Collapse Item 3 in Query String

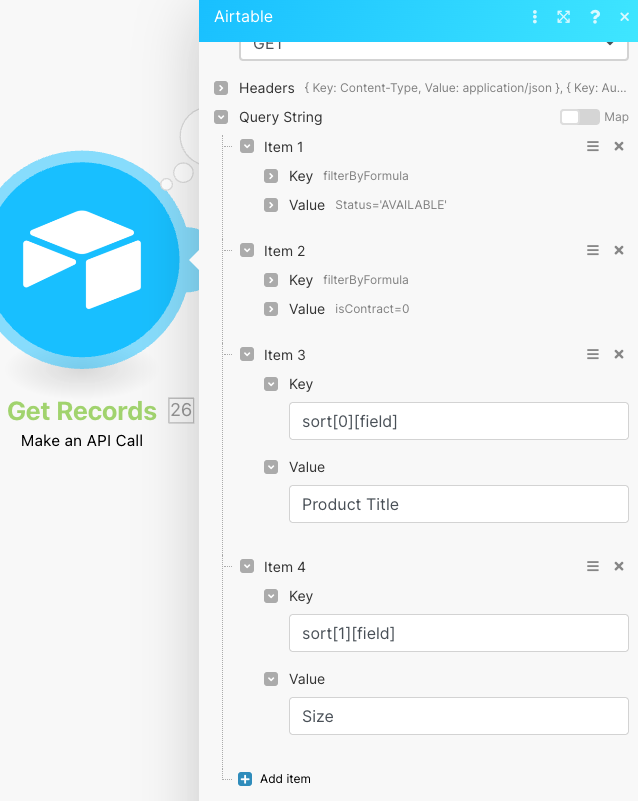pyautogui.click(x=247, y=354)
